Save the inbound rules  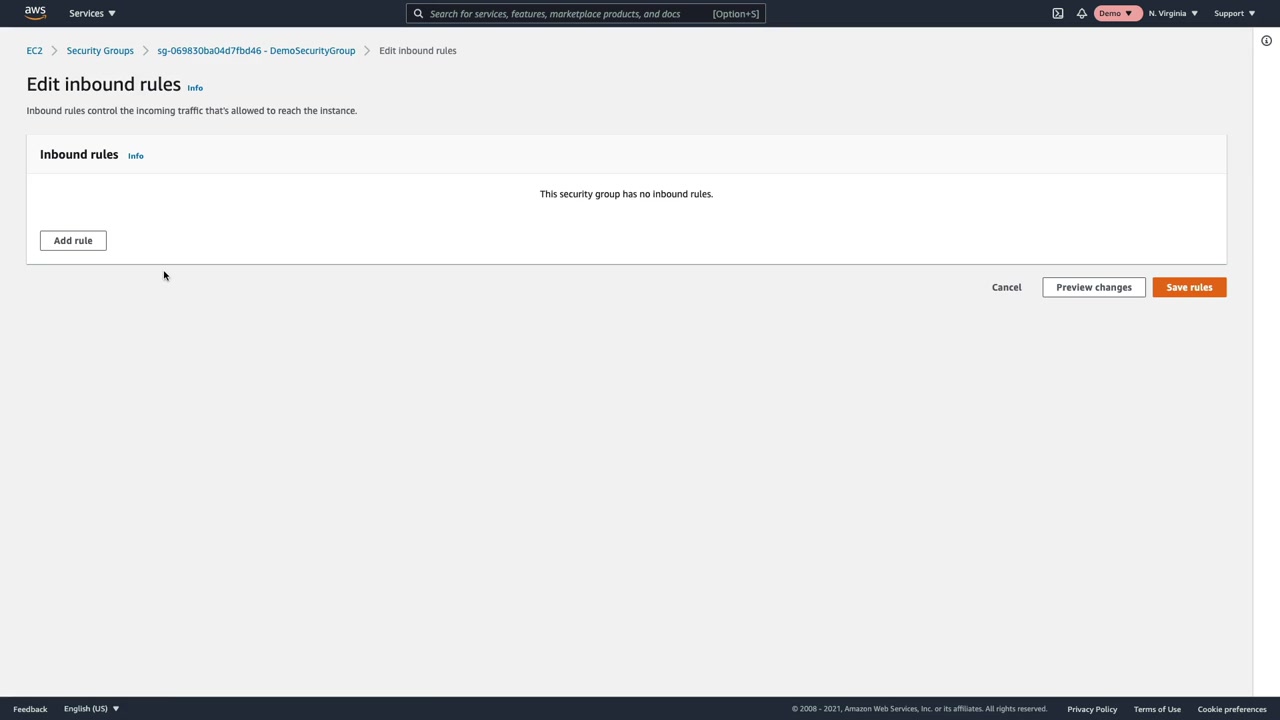pyautogui.click(x=1189, y=288)
